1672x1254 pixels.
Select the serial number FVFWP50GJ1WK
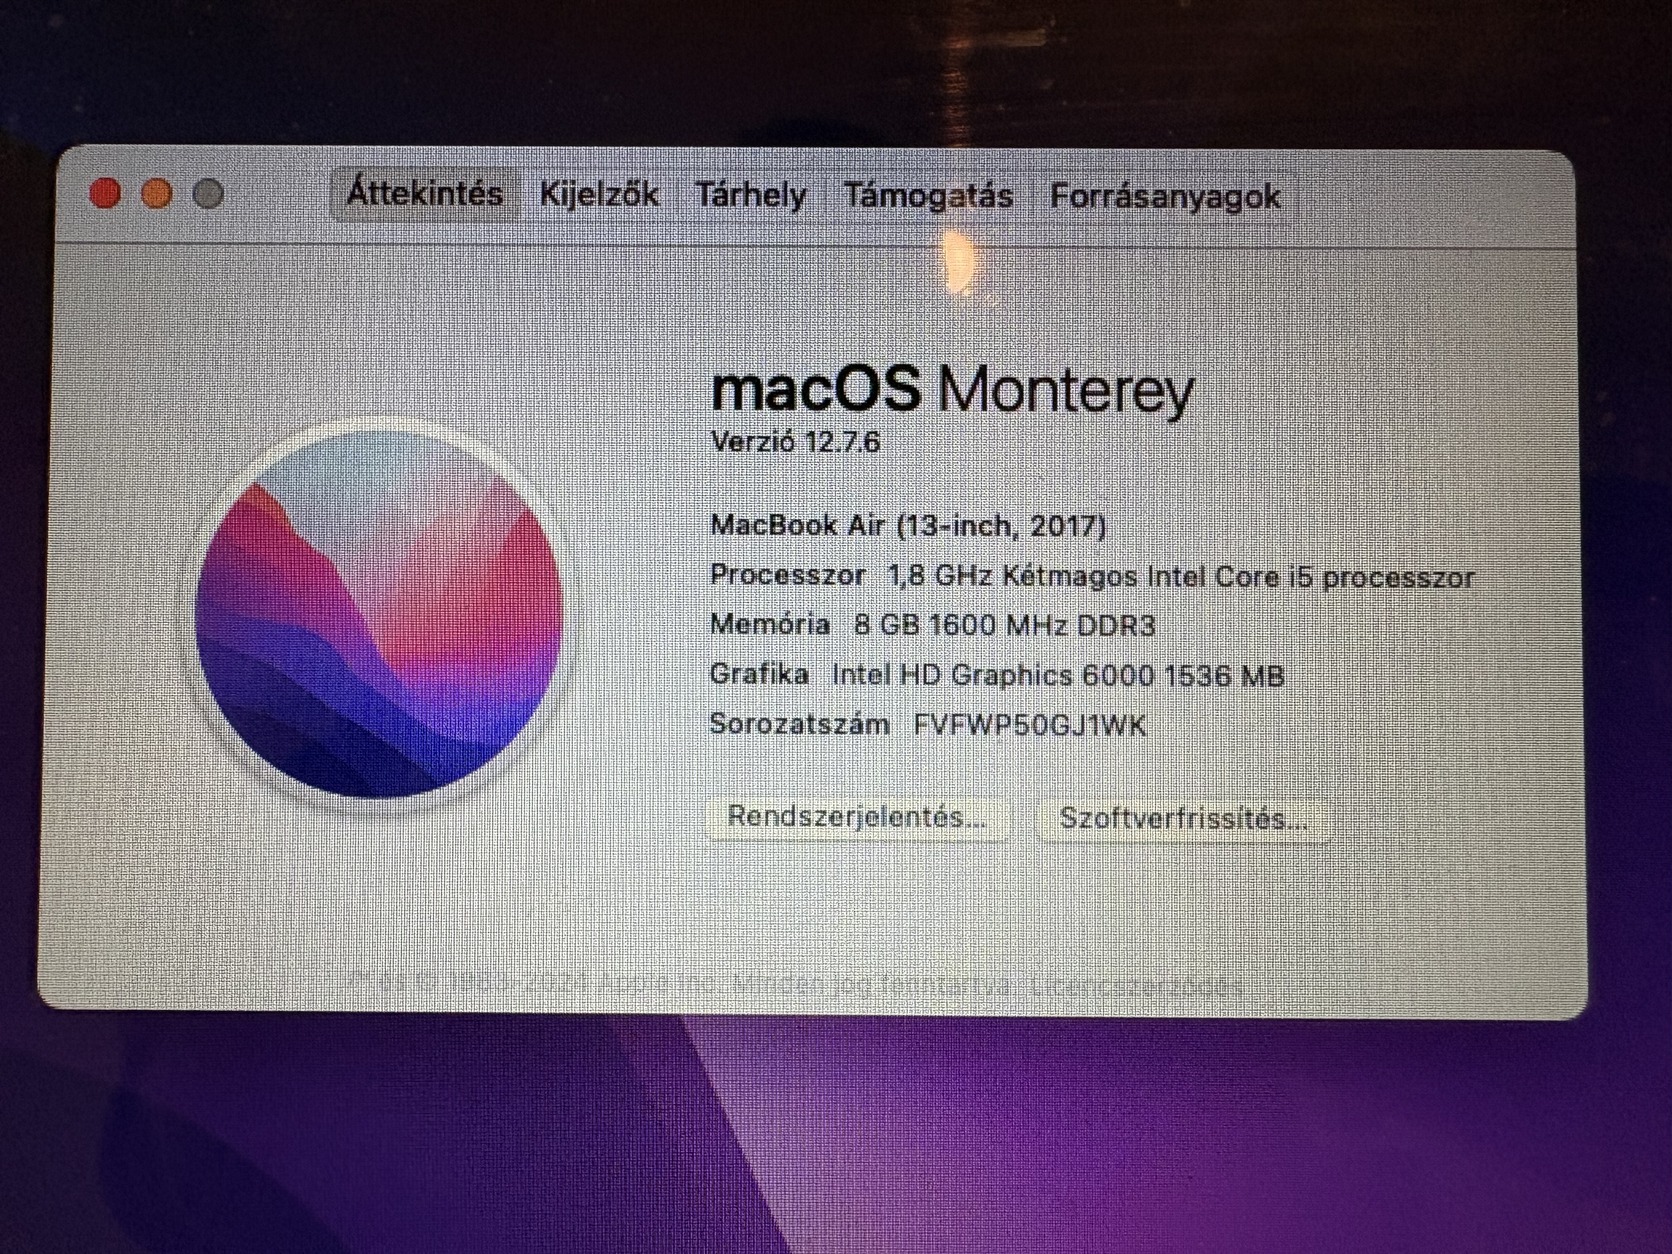1030,725
